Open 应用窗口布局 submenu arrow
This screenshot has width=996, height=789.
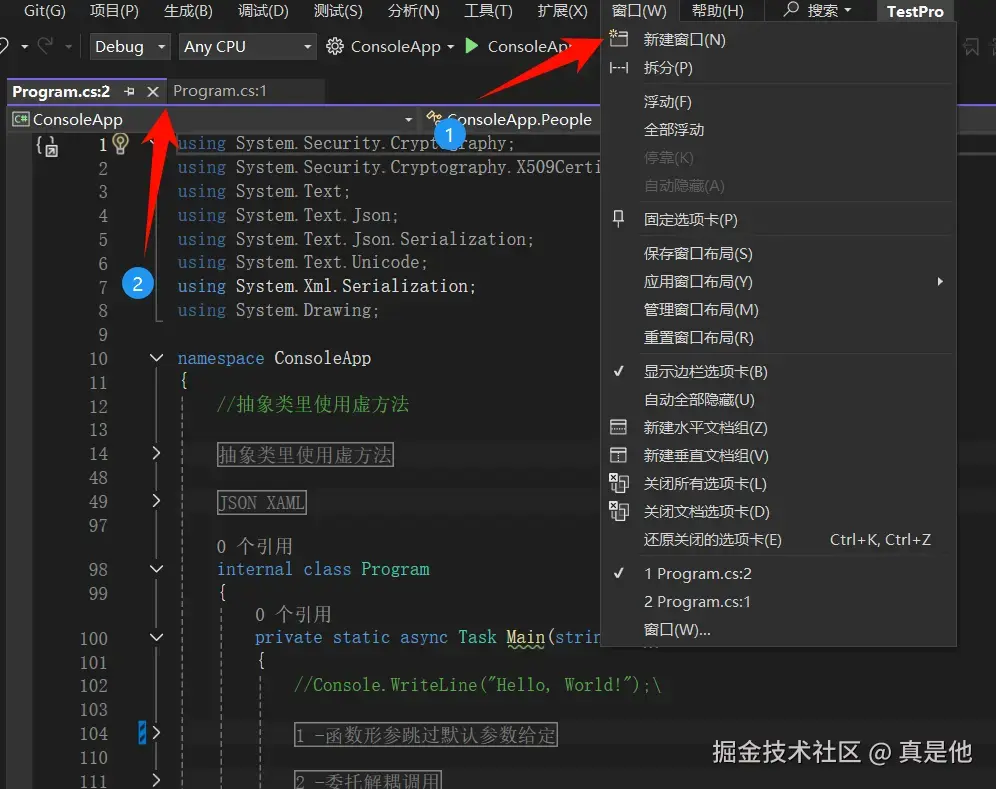point(940,281)
